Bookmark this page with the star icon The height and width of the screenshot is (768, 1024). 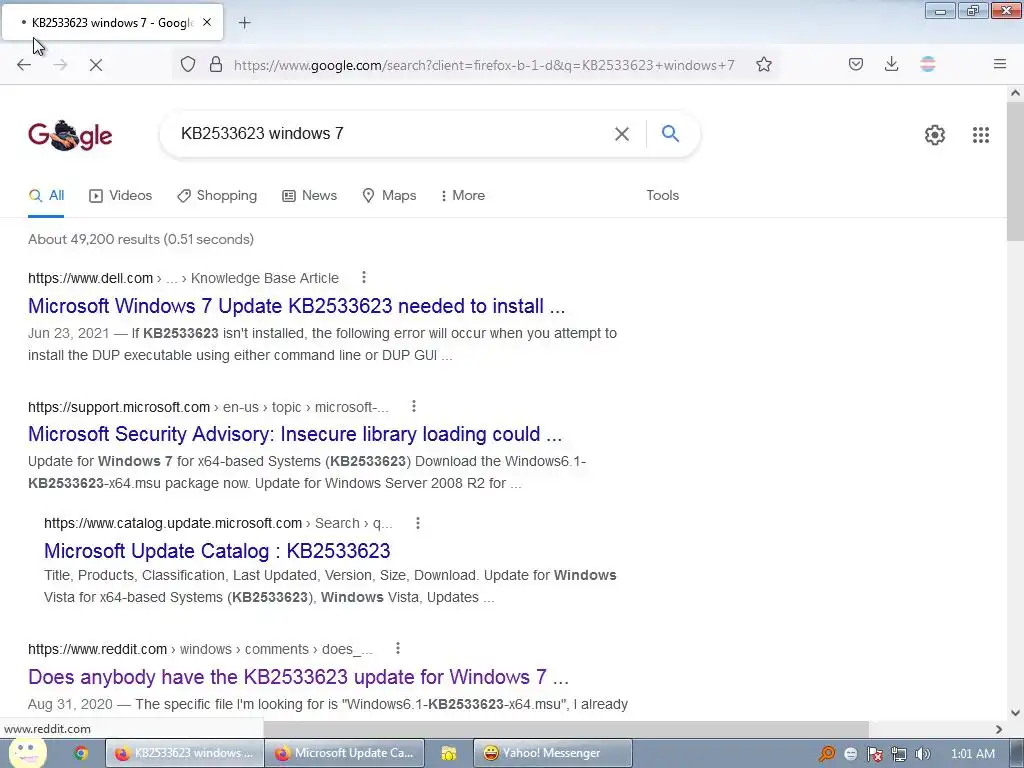(764, 65)
